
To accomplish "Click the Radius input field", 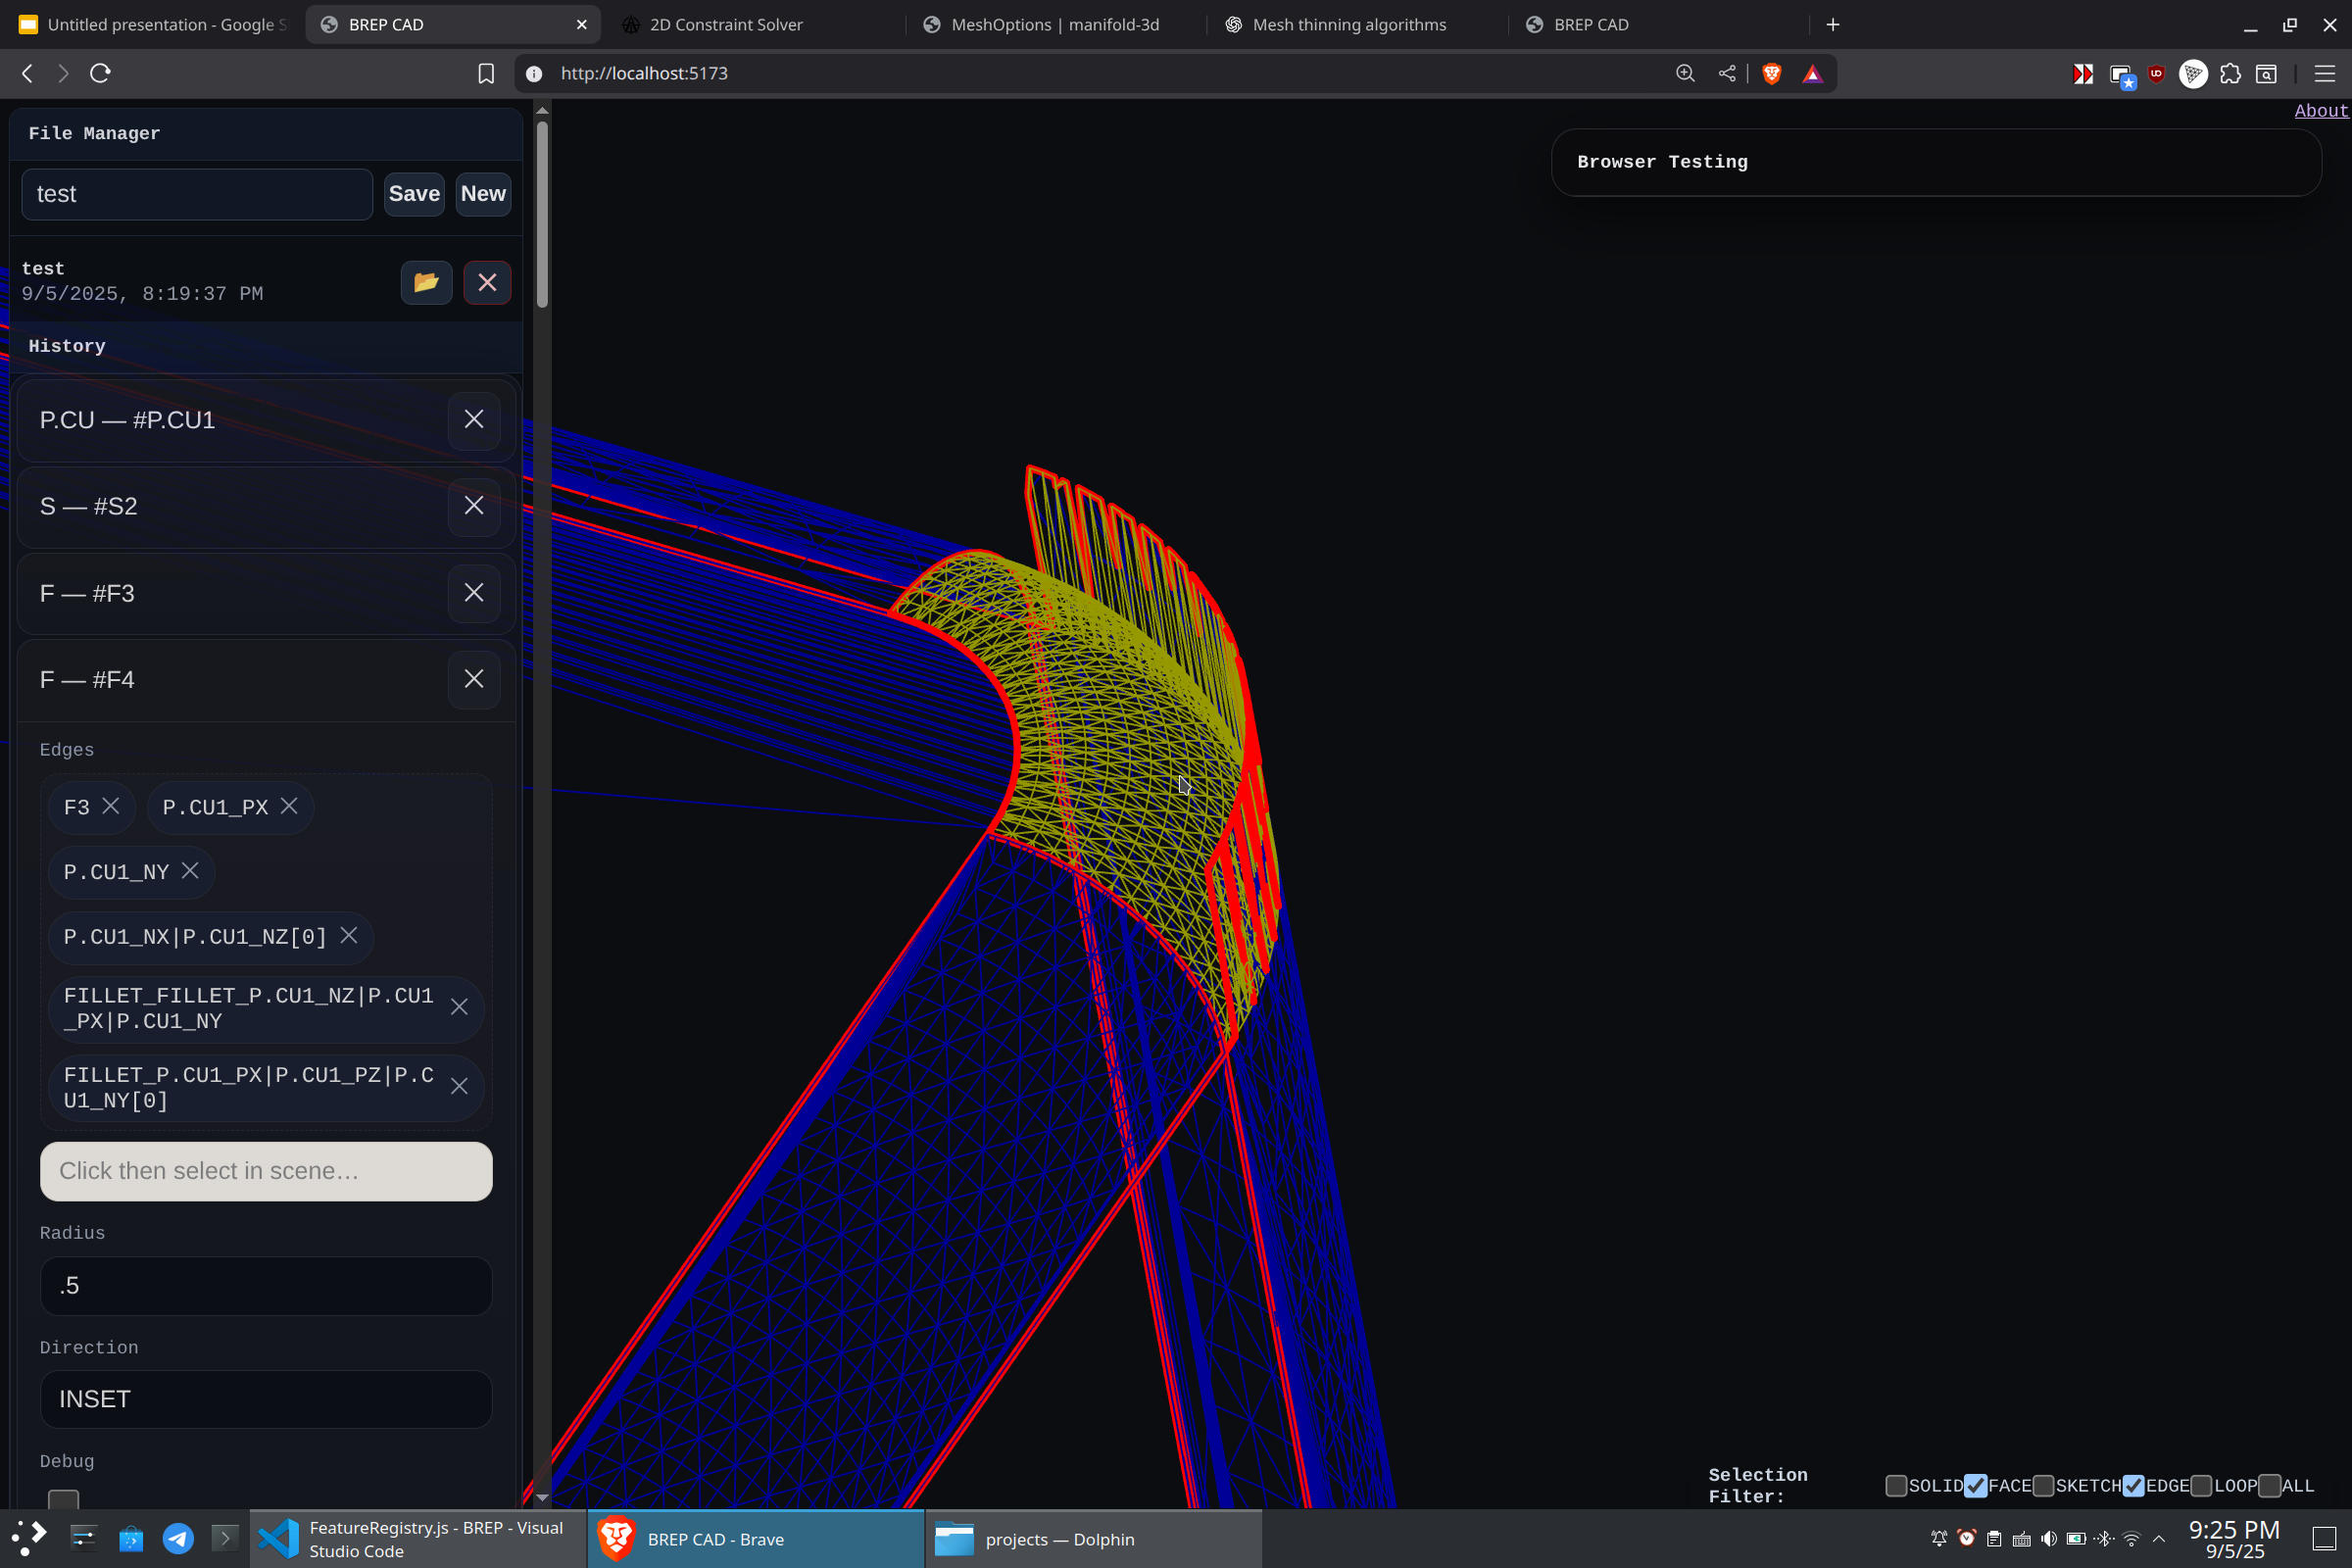I will pyautogui.click(x=266, y=1286).
